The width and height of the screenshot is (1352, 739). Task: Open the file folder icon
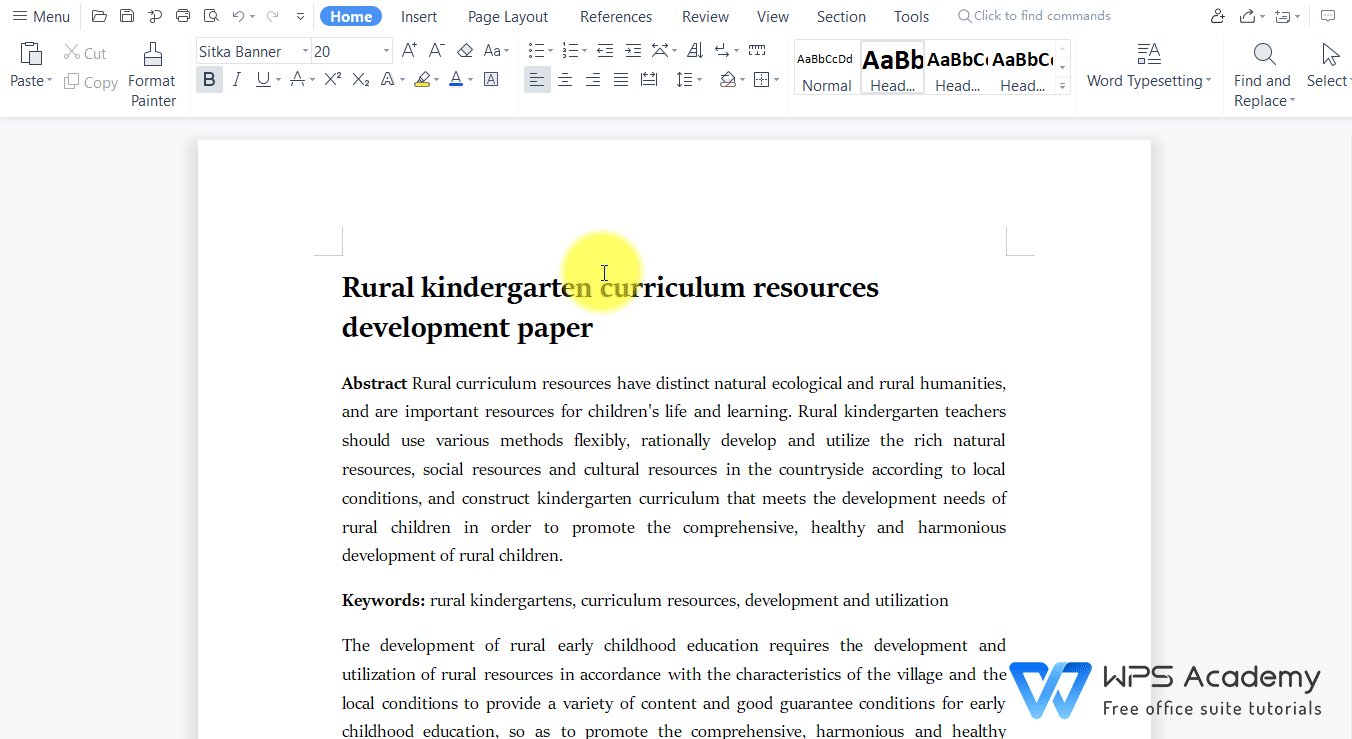[98, 16]
